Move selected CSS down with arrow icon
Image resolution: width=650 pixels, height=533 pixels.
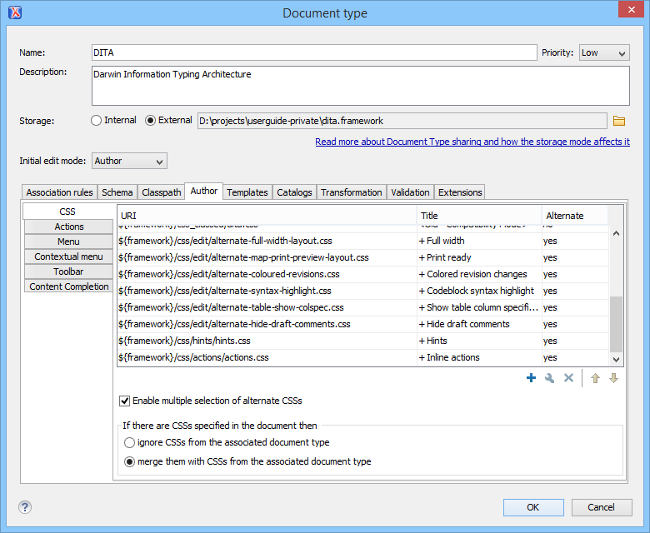(614, 378)
